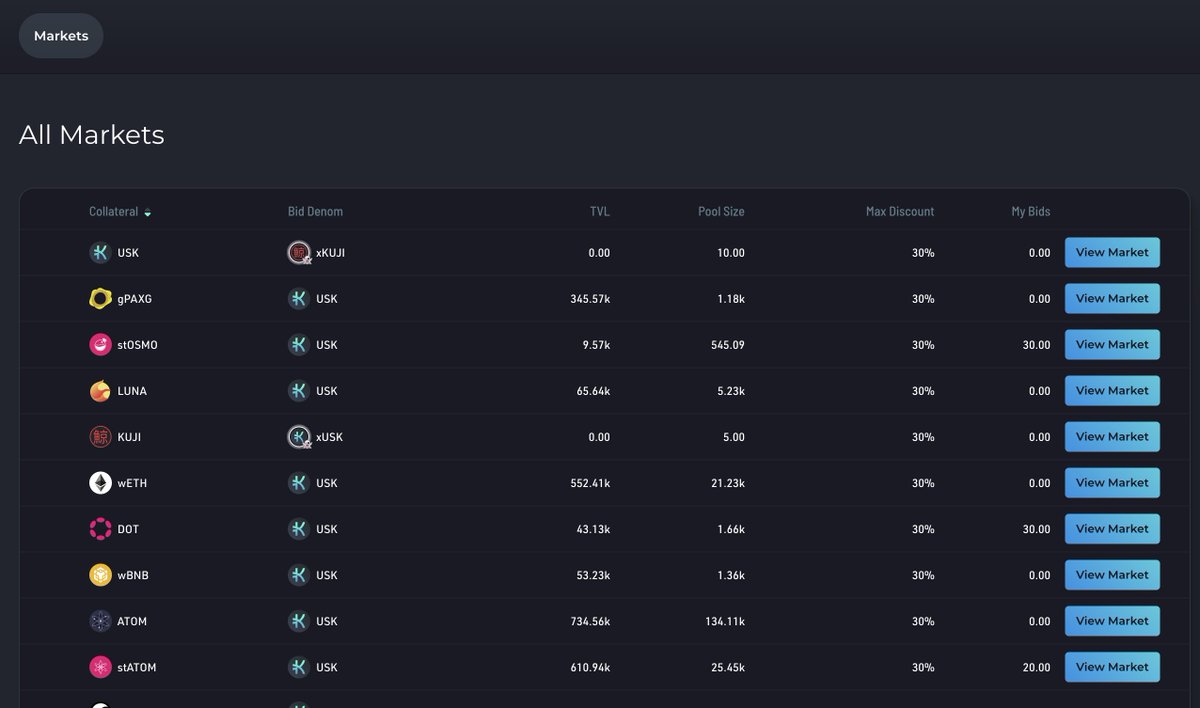
Task: Click USK bid icon in DOT row
Action: point(299,529)
